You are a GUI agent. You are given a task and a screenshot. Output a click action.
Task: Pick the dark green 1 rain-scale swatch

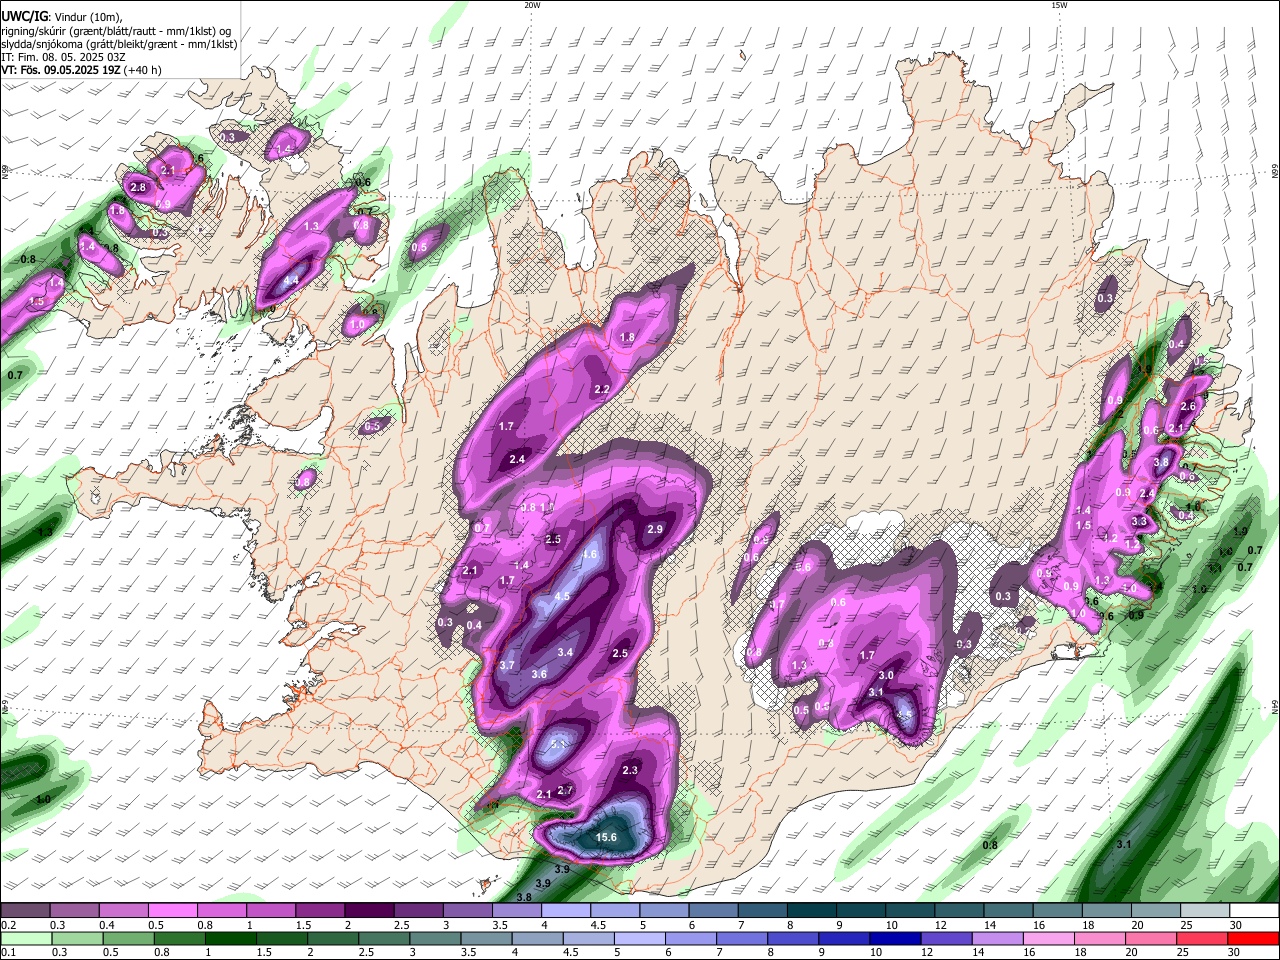[x=230, y=939]
